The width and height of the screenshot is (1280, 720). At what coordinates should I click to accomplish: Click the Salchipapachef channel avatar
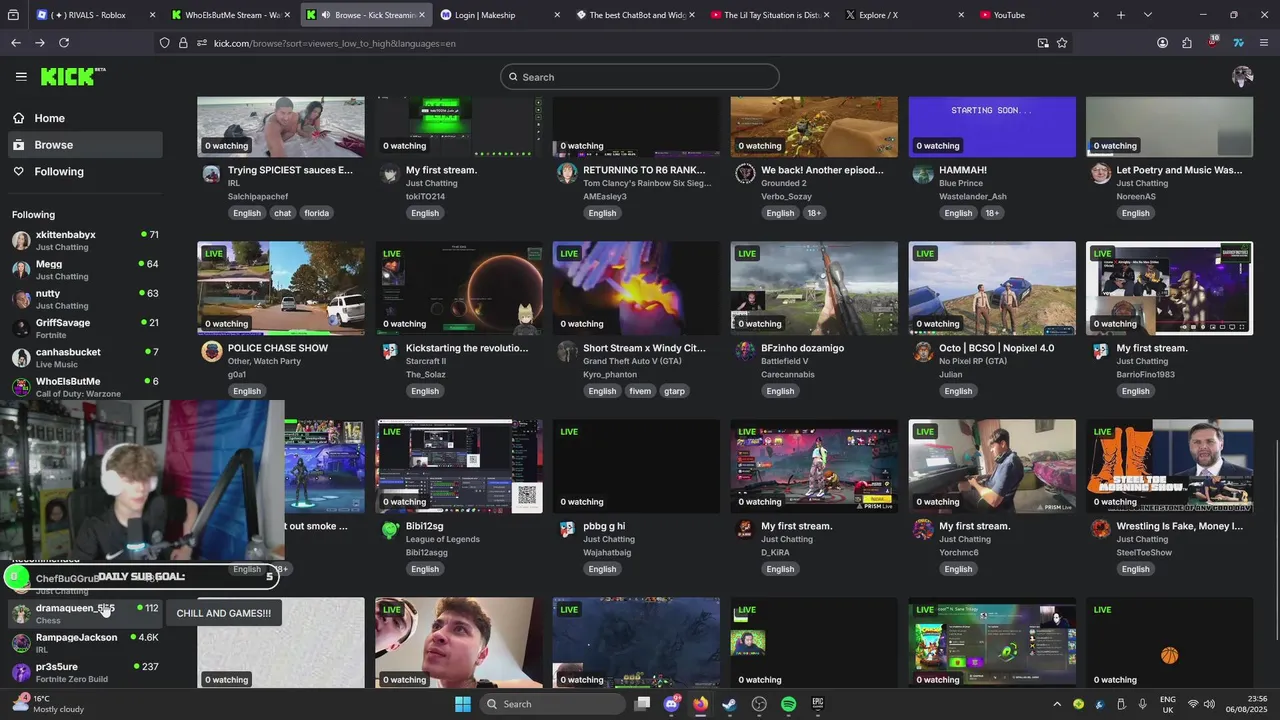point(211,173)
